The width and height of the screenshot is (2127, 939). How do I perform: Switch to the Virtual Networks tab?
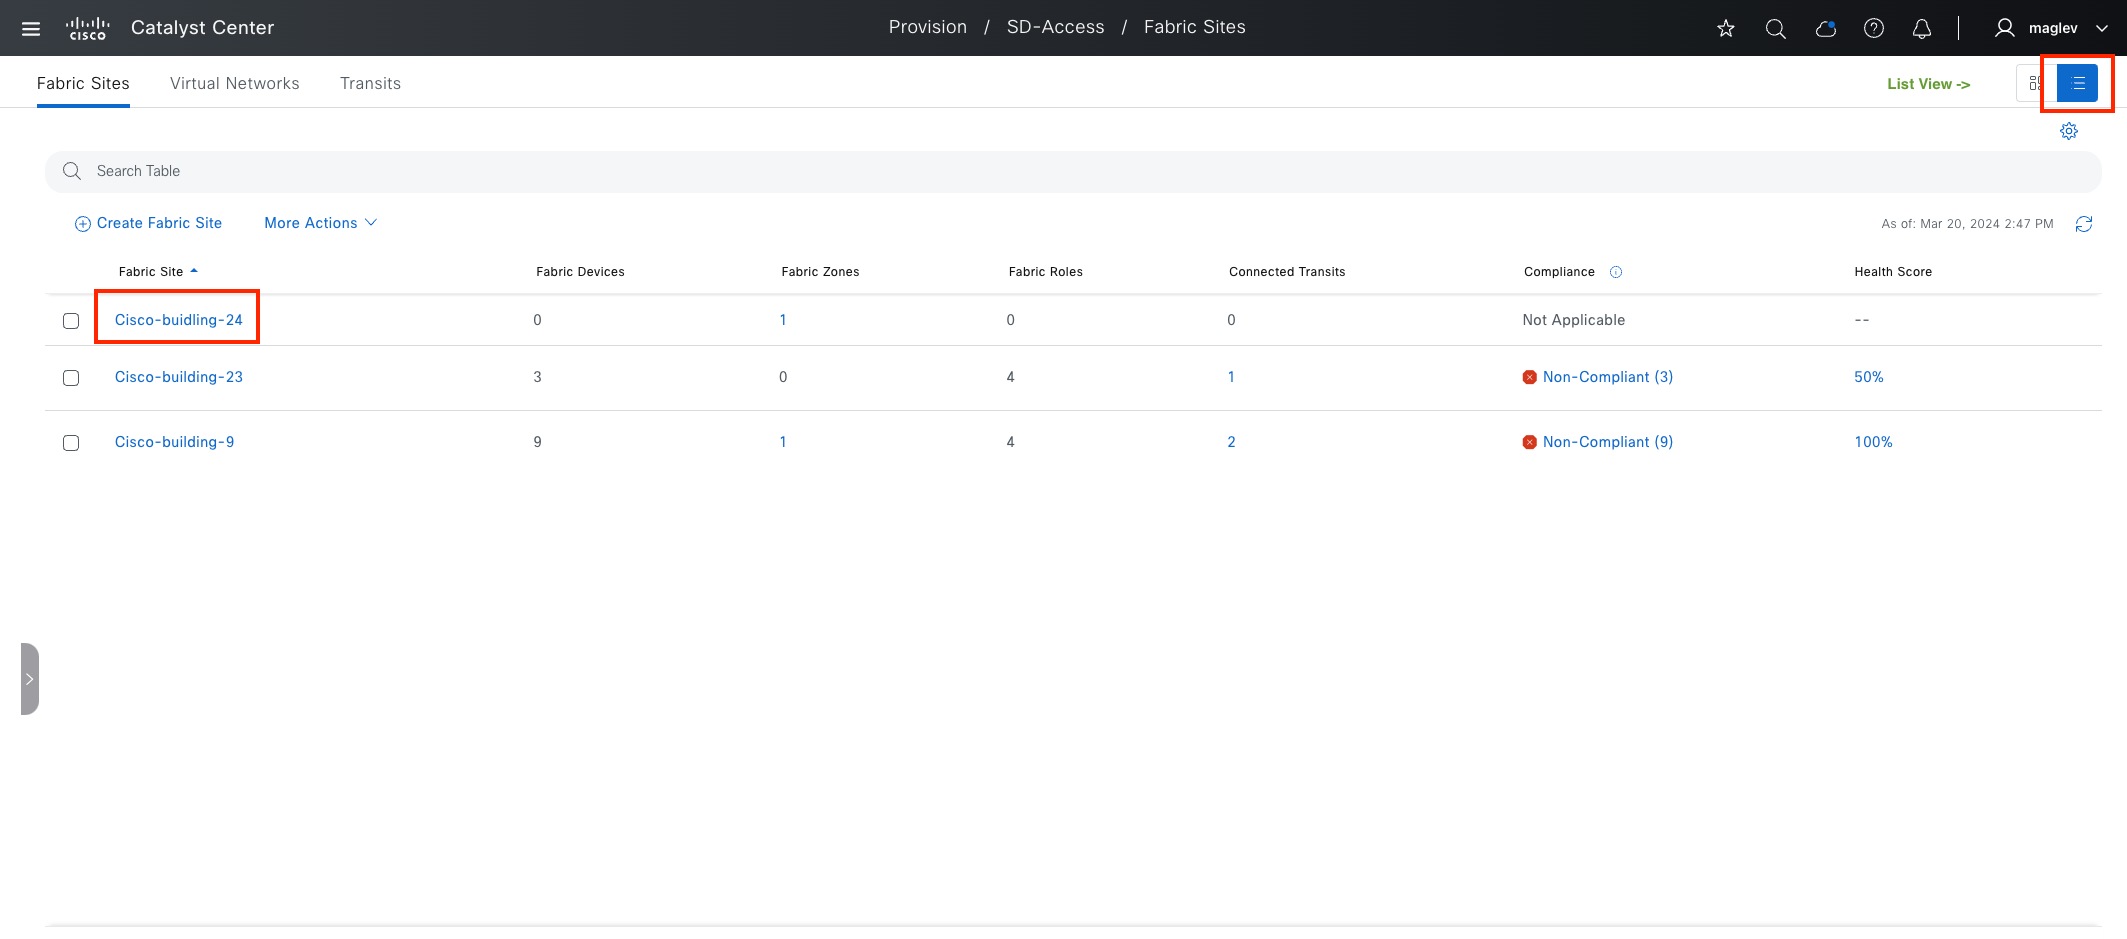click(234, 84)
